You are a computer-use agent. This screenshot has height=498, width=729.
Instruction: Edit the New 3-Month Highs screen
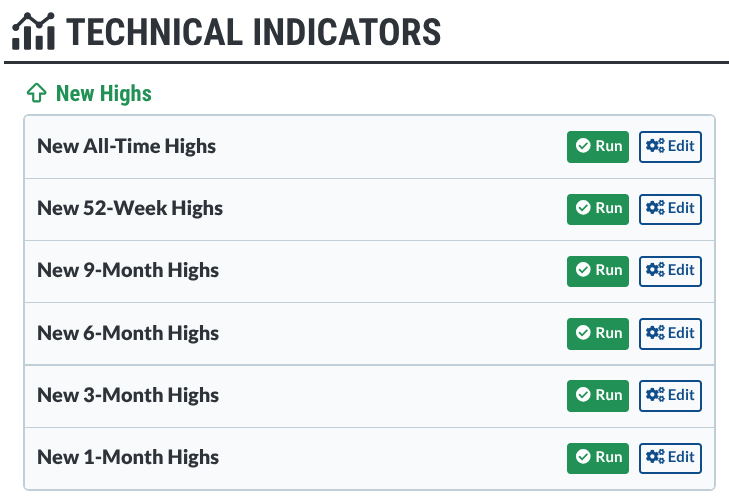point(670,395)
